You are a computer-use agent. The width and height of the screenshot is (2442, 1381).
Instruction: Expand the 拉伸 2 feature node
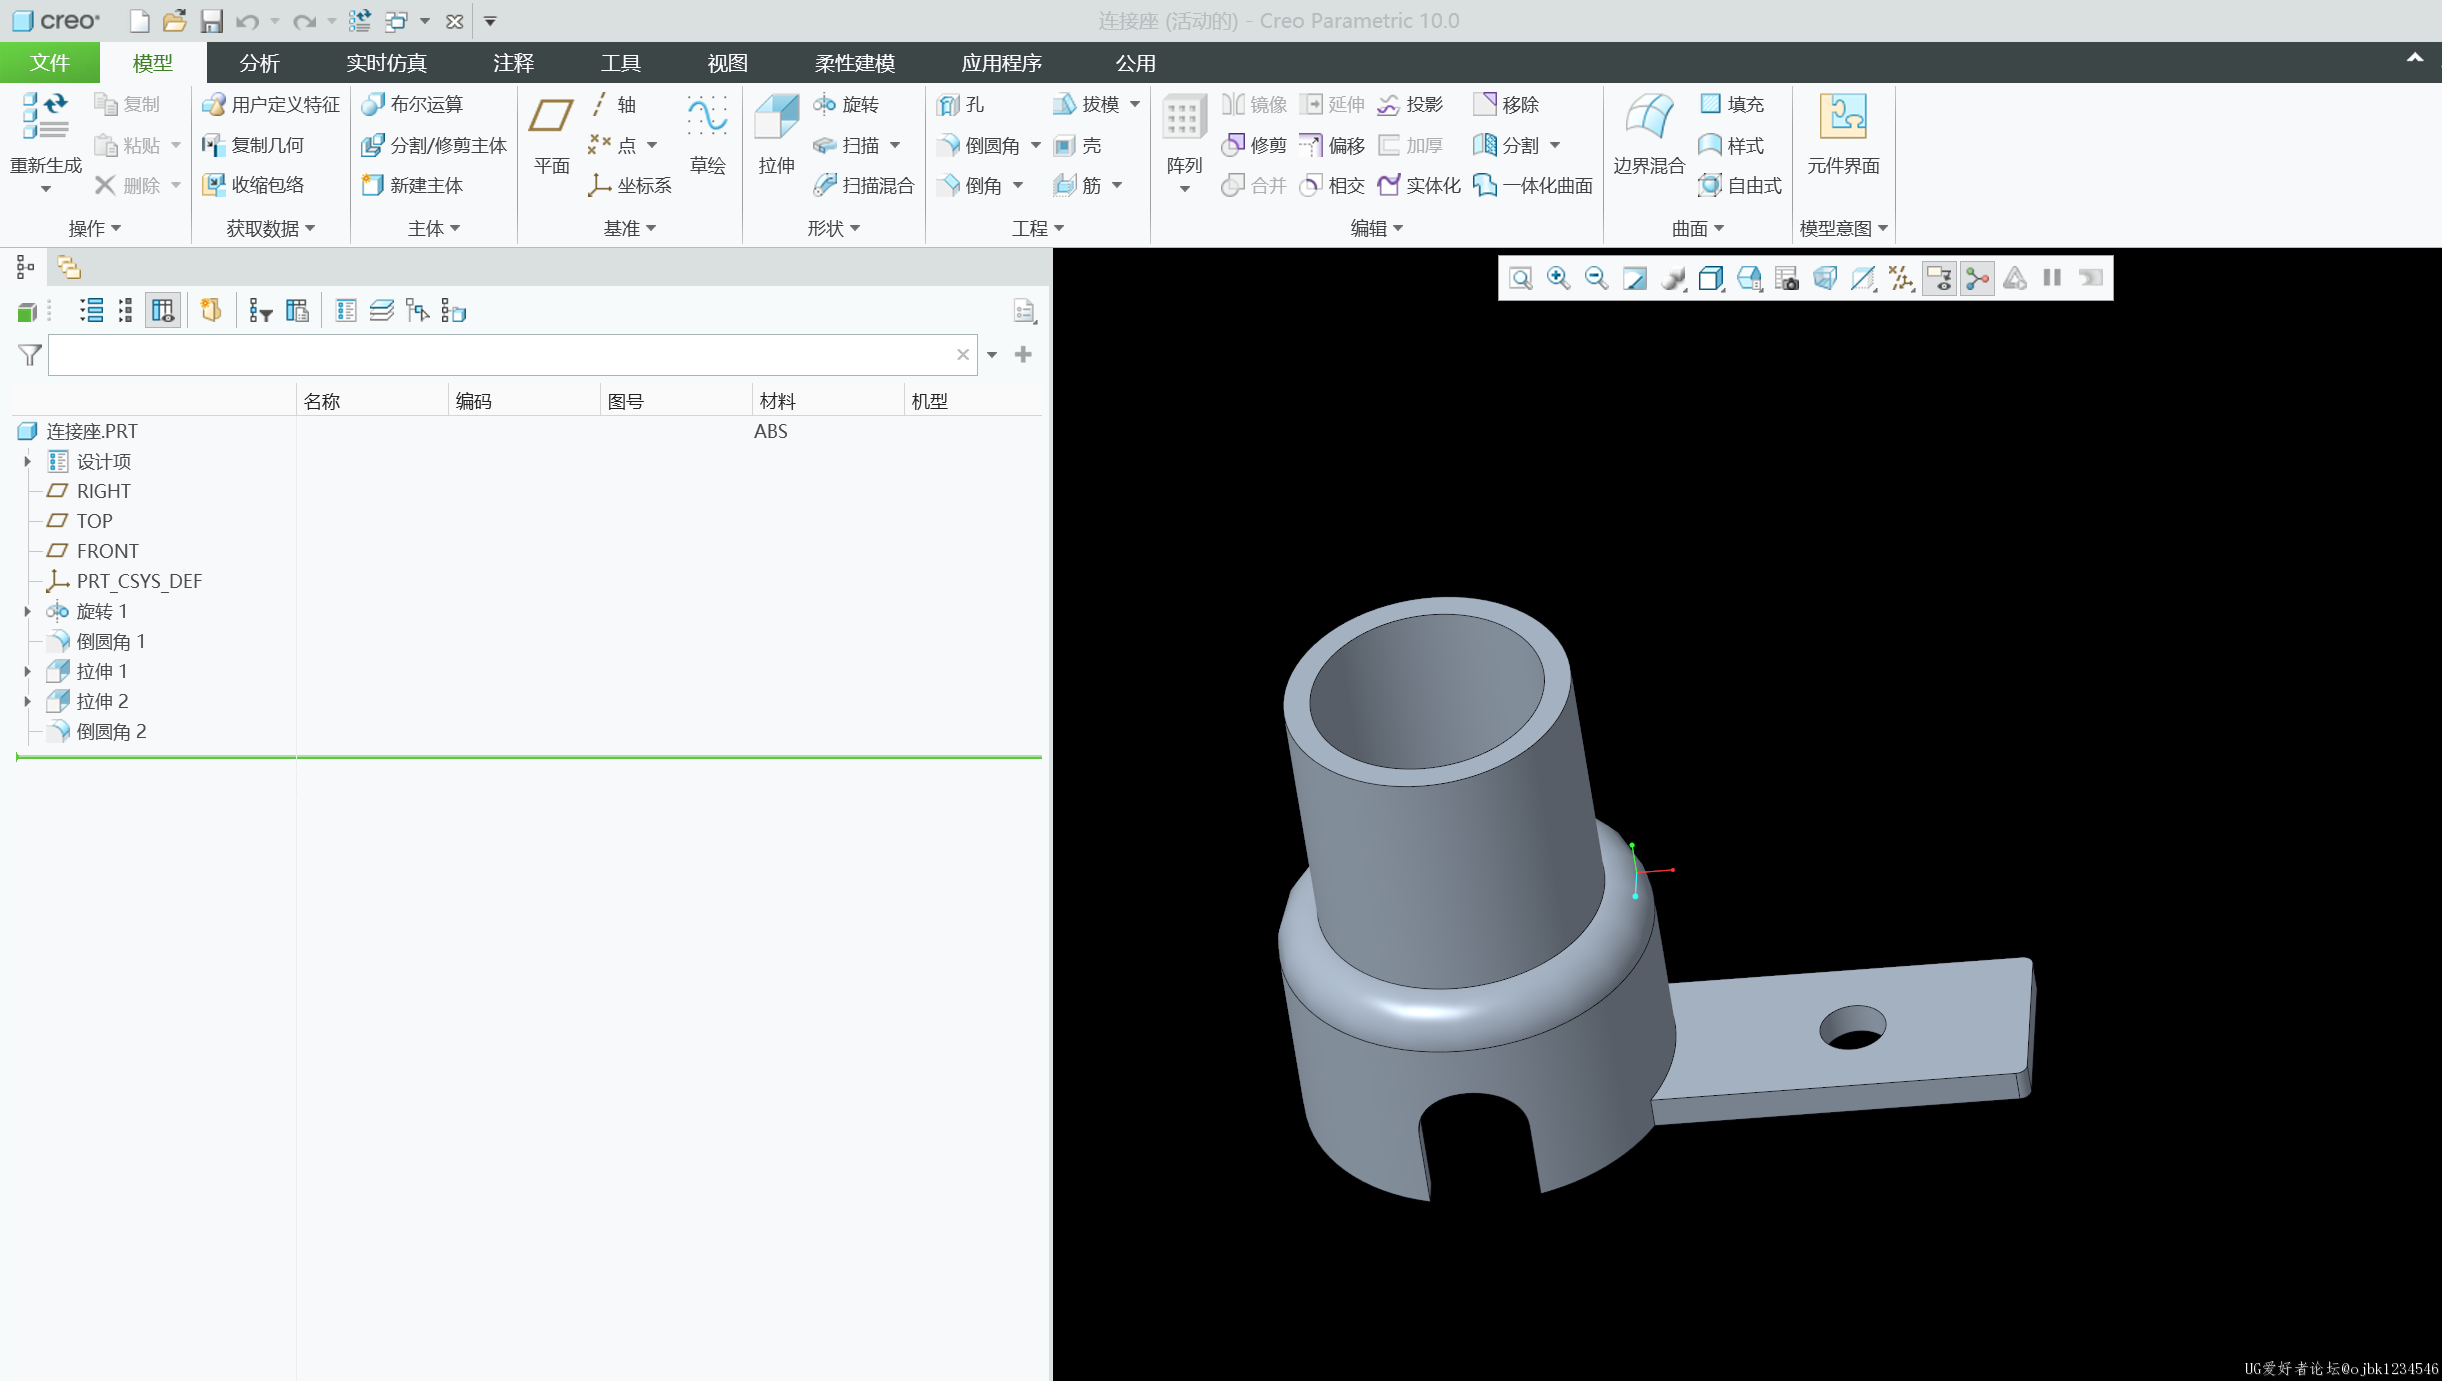point(27,701)
